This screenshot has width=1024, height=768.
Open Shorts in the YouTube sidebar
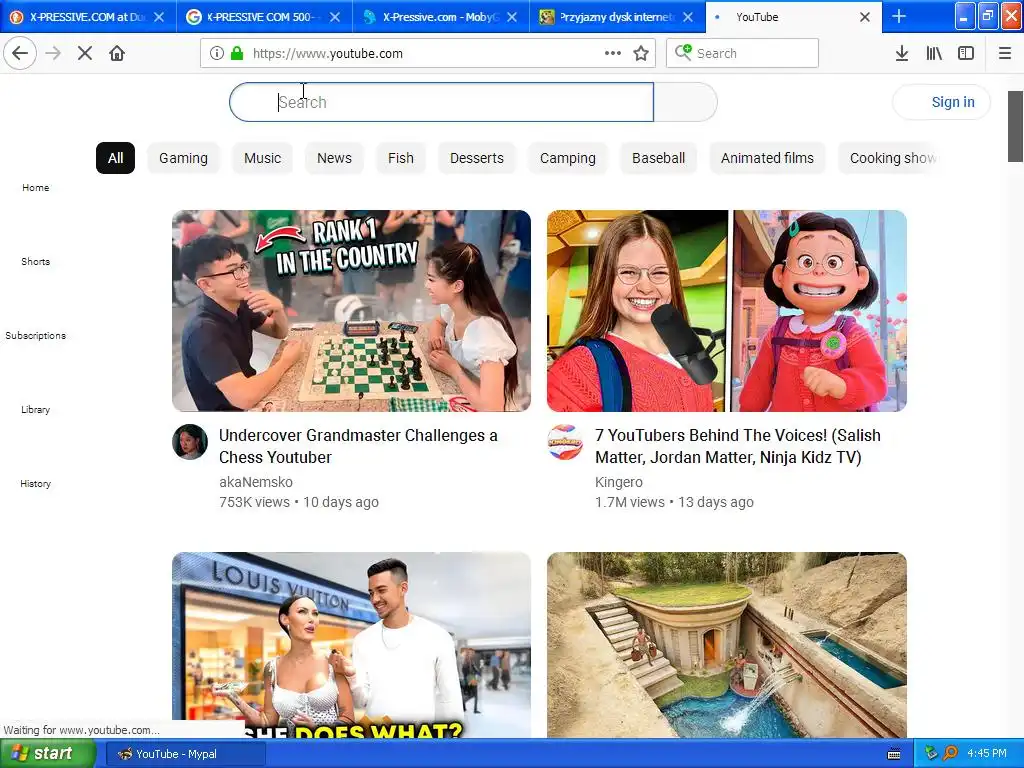click(x=35, y=261)
